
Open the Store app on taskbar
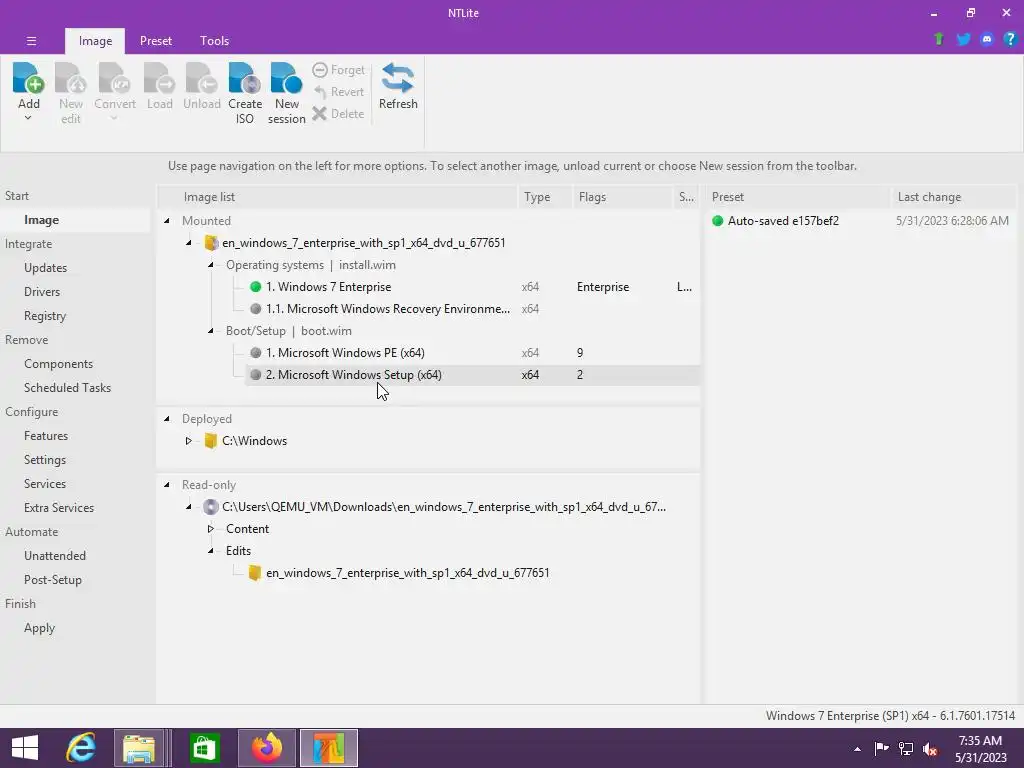click(x=204, y=748)
